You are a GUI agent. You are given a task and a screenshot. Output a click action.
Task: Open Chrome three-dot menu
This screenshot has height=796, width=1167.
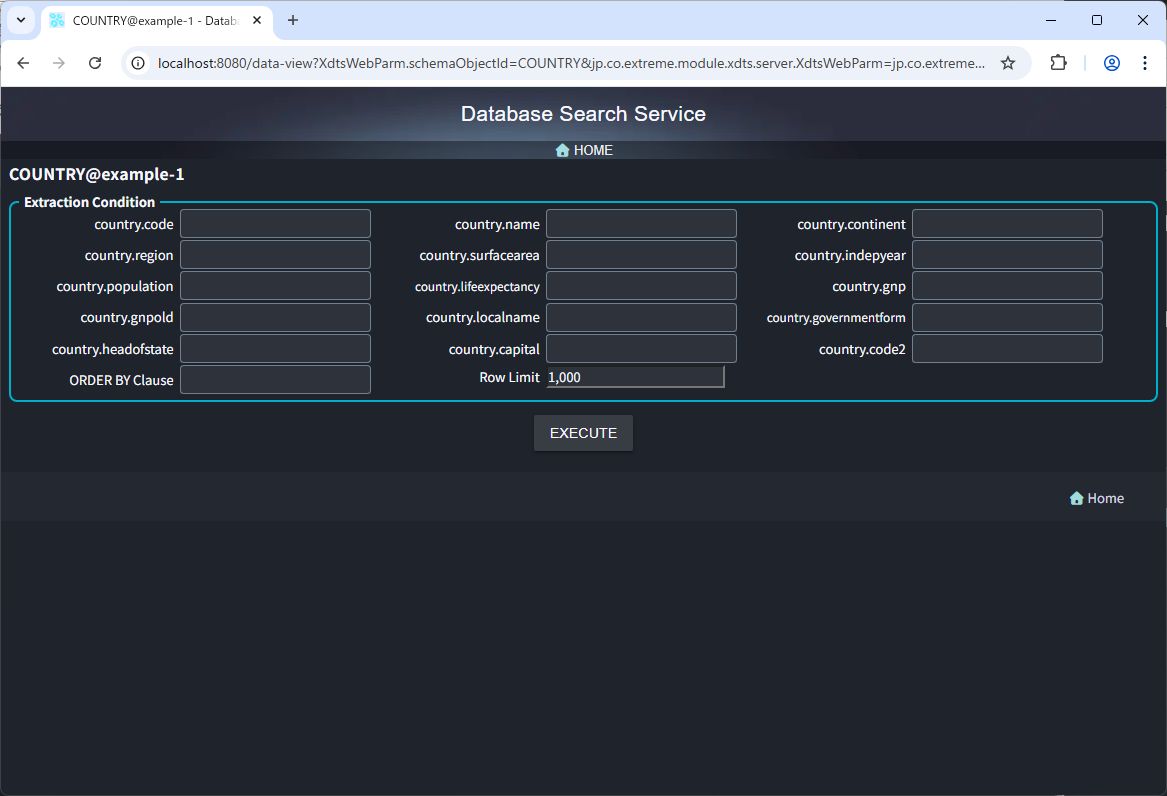pyautogui.click(x=1145, y=63)
